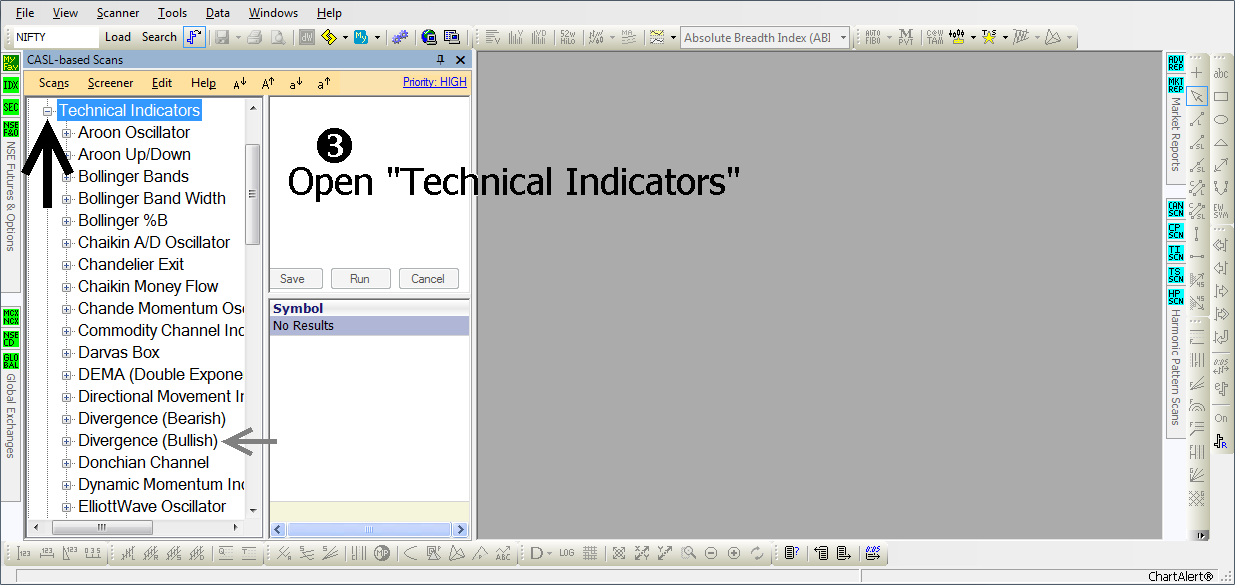Open the Scanner menu
Screen dimensions: 1235x585
(x=118, y=13)
